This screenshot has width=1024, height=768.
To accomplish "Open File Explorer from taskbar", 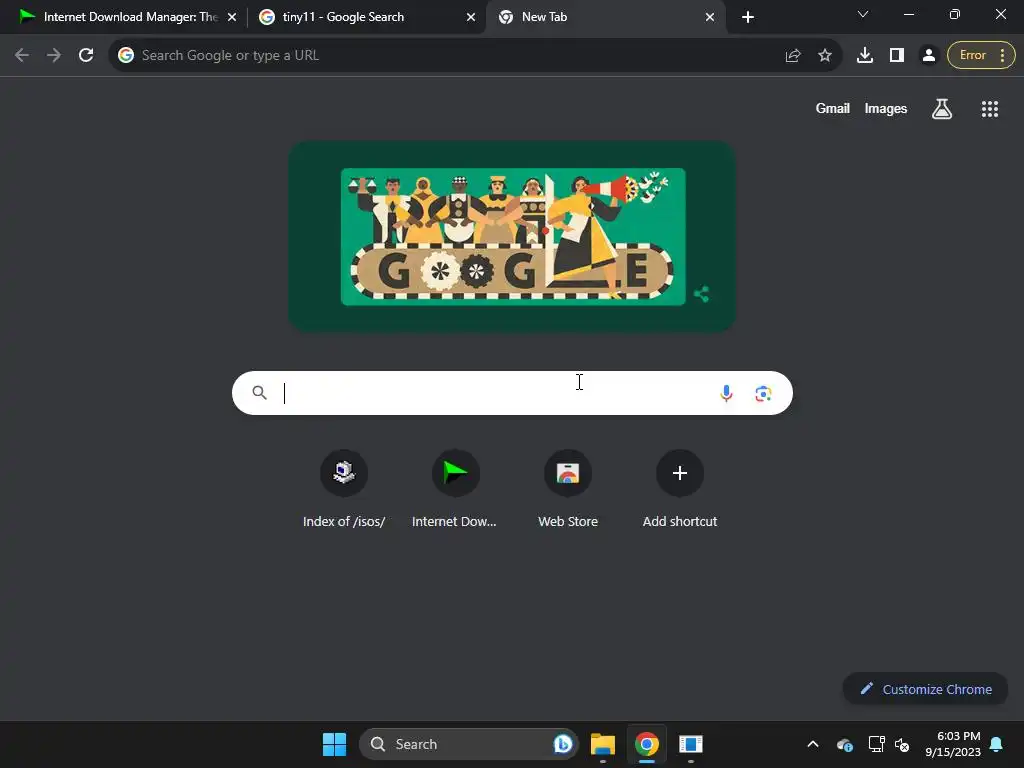I will click(x=603, y=744).
